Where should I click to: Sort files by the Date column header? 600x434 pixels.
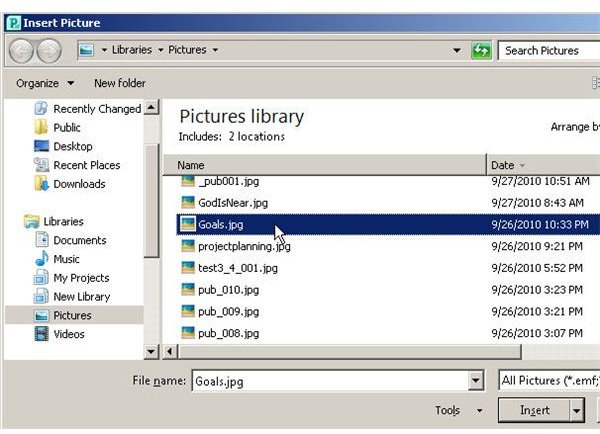click(x=543, y=165)
